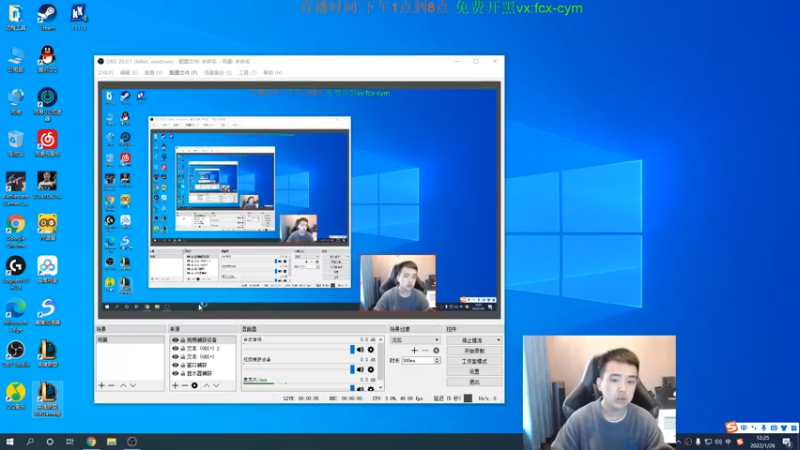Screen dimensions: 800x450
Task: Open the File menu in OBS
Action: tap(105, 73)
